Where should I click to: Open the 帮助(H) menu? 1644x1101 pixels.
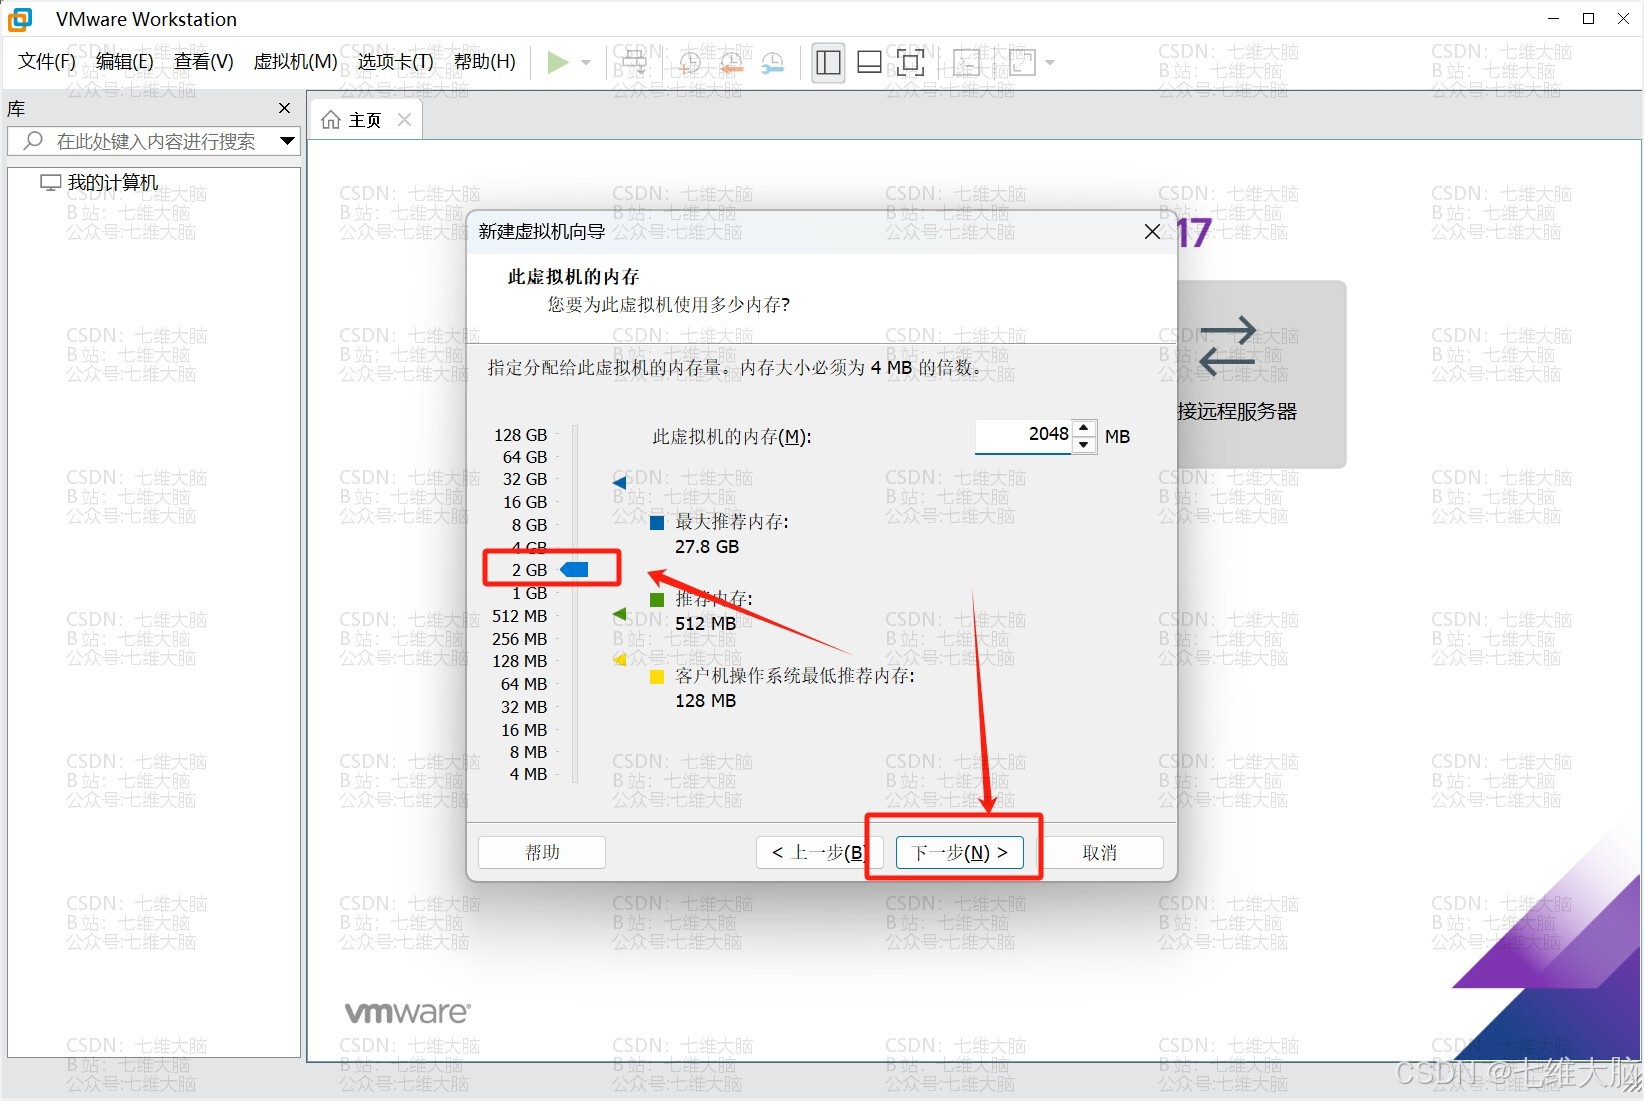(485, 62)
